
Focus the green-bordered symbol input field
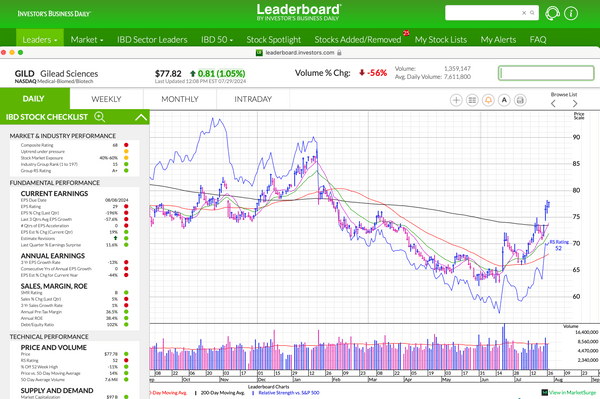pyautogui.click(x=546, y=73)
